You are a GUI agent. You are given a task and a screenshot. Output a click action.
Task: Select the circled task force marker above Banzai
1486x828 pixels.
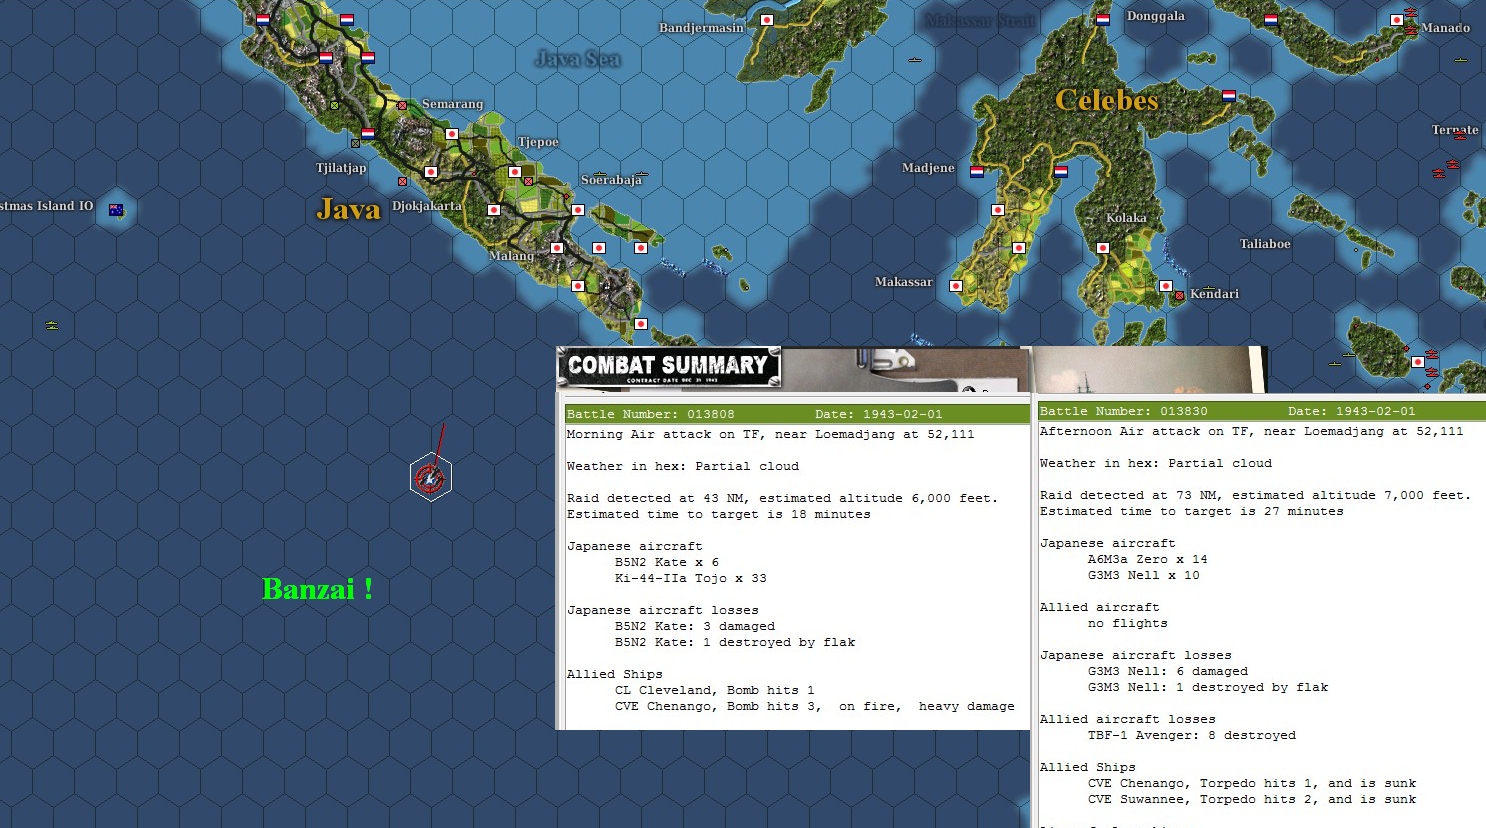[x=431, y=478]
